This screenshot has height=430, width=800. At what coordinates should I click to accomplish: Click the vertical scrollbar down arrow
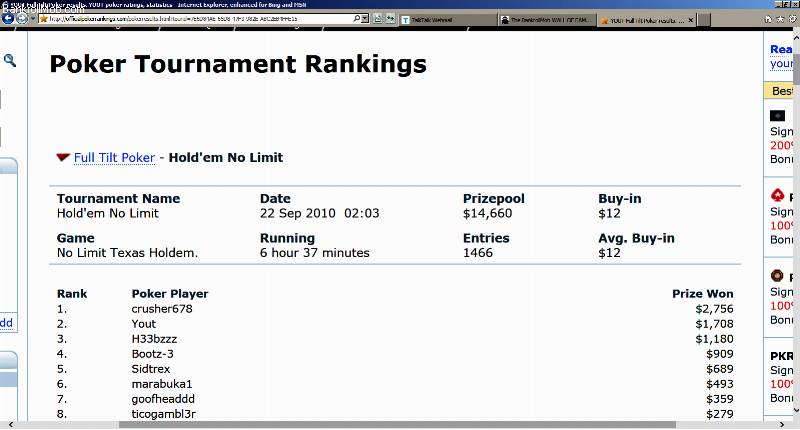pyautogui.click(x=796, y=410)
